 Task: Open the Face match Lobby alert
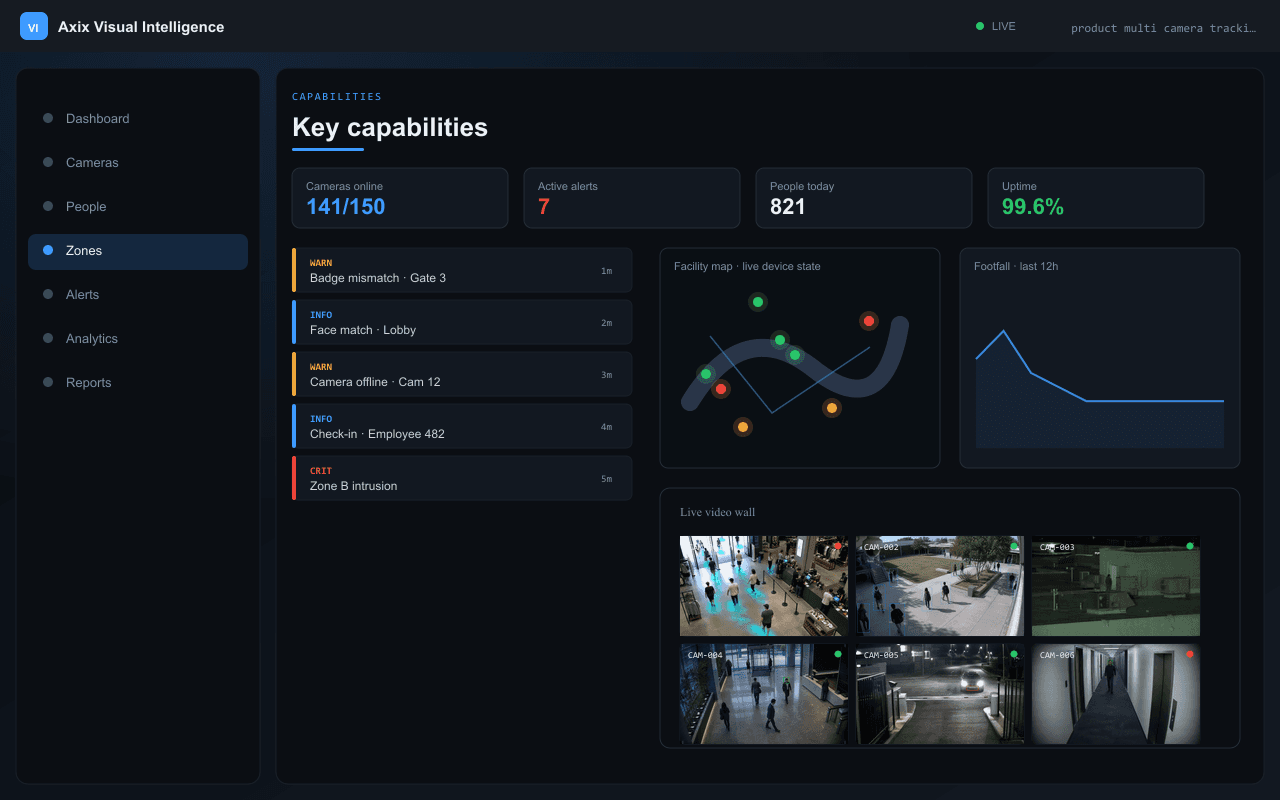point(462,322)
